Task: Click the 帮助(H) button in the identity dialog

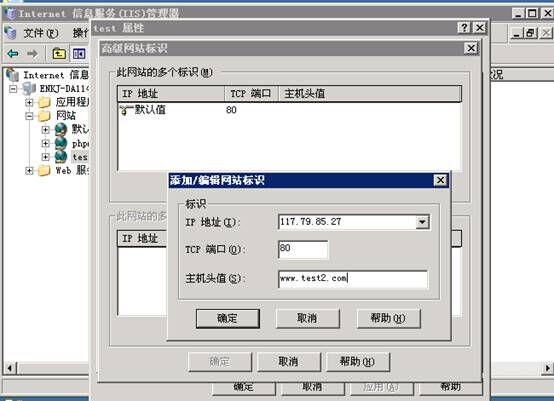Action: 389,318
